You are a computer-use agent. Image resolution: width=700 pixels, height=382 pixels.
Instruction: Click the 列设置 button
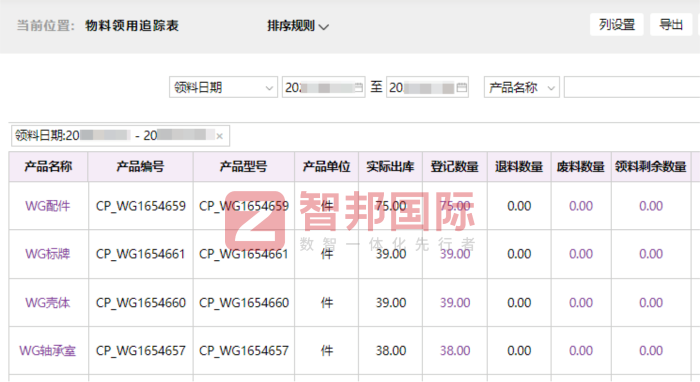pos(617,25)
